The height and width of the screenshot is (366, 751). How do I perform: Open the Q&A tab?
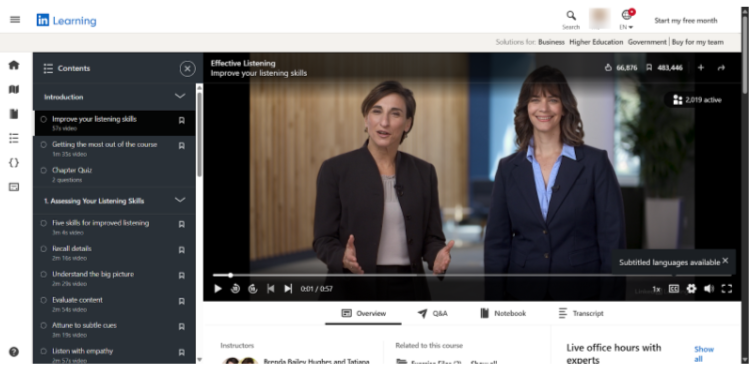[x=432, y=313]
